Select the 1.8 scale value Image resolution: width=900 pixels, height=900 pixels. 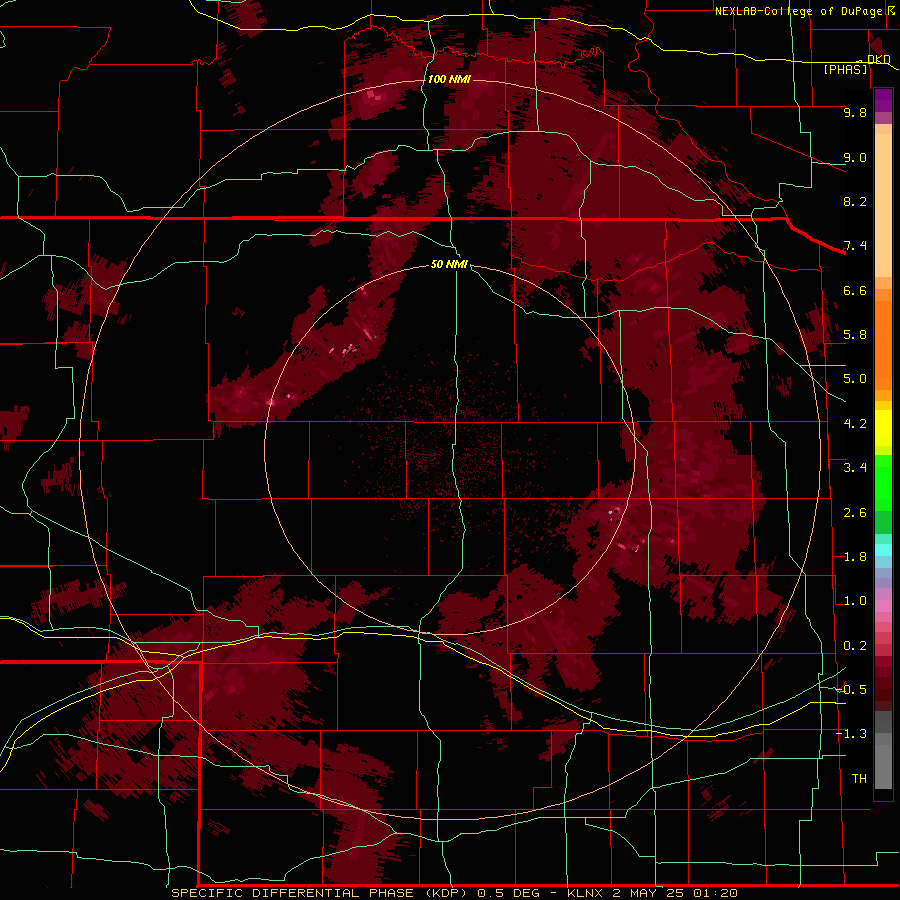tap(855, 557)
